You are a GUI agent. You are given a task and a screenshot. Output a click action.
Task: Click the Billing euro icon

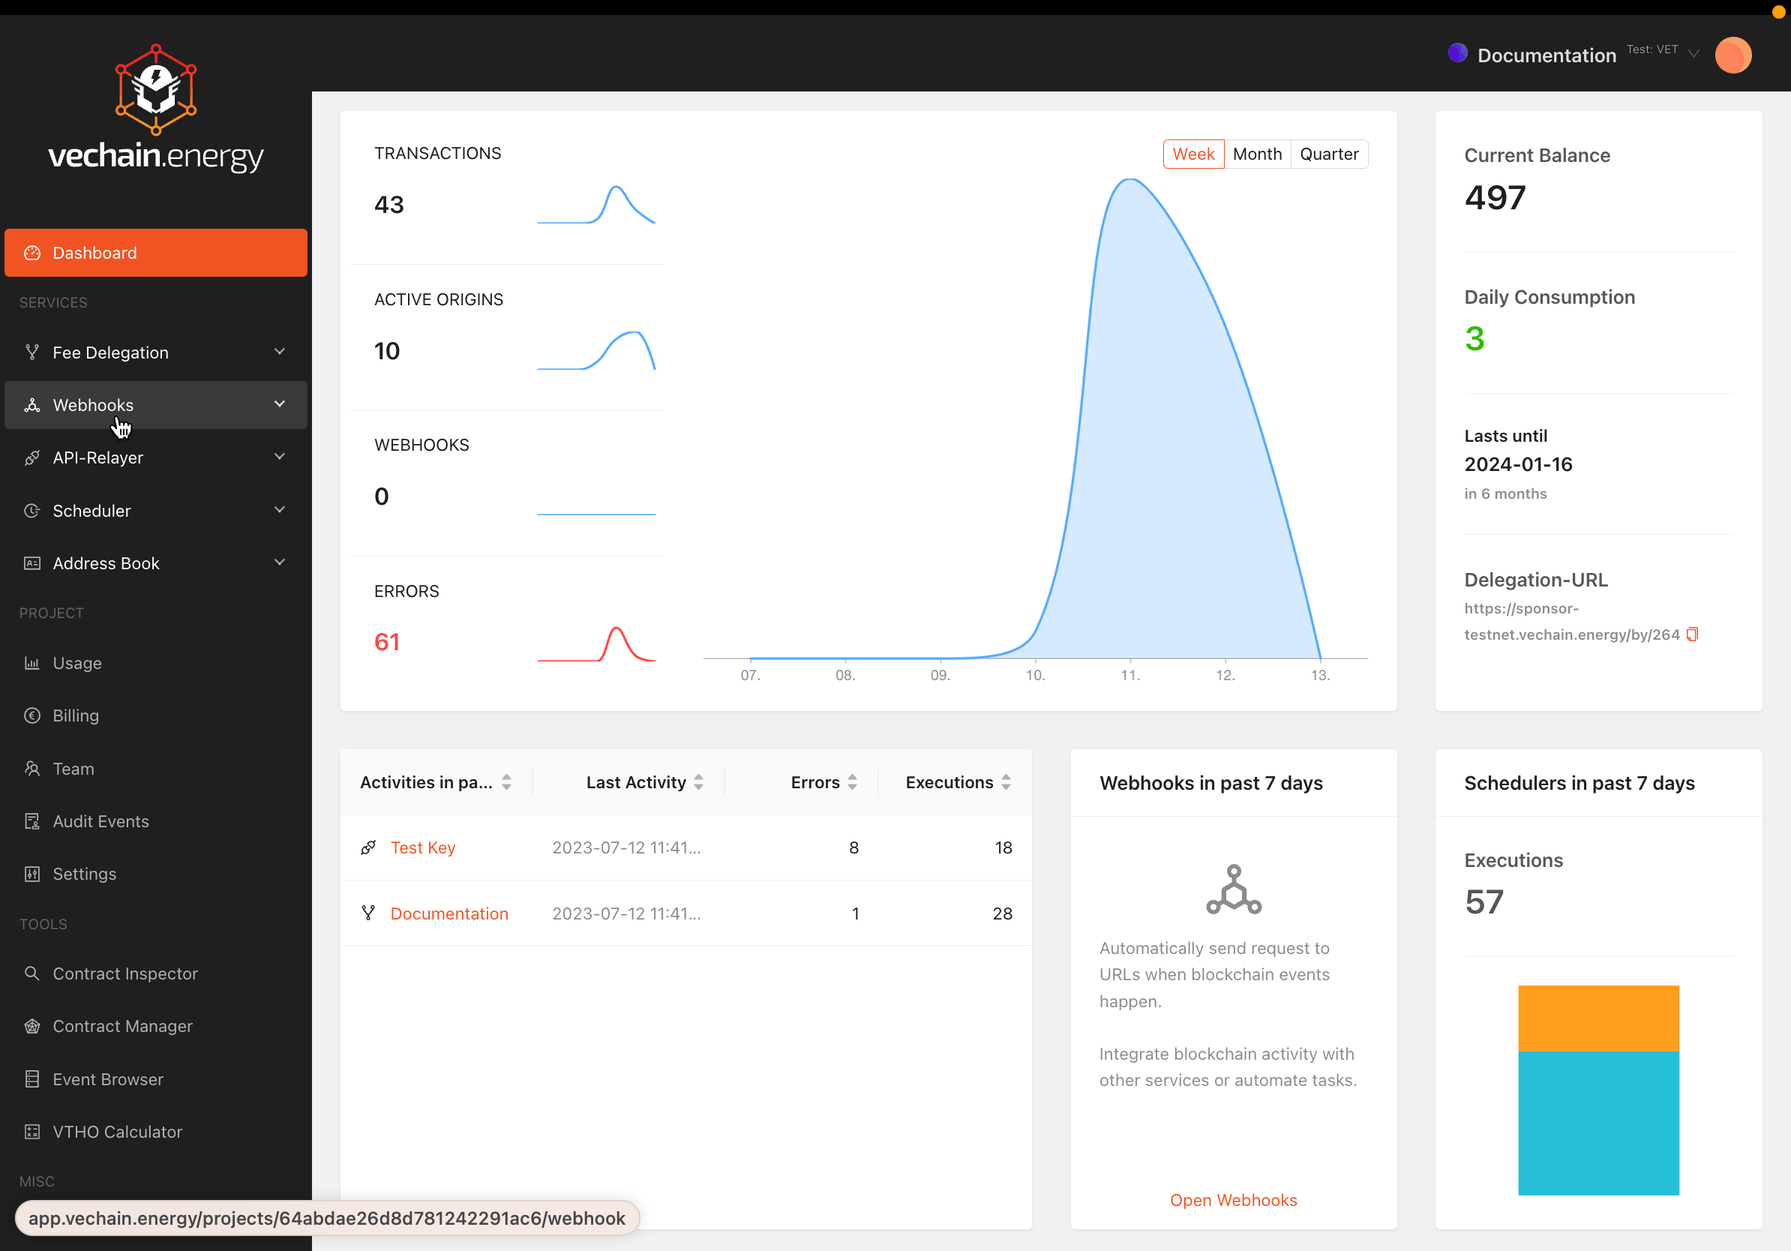click(x=32, y=715)
